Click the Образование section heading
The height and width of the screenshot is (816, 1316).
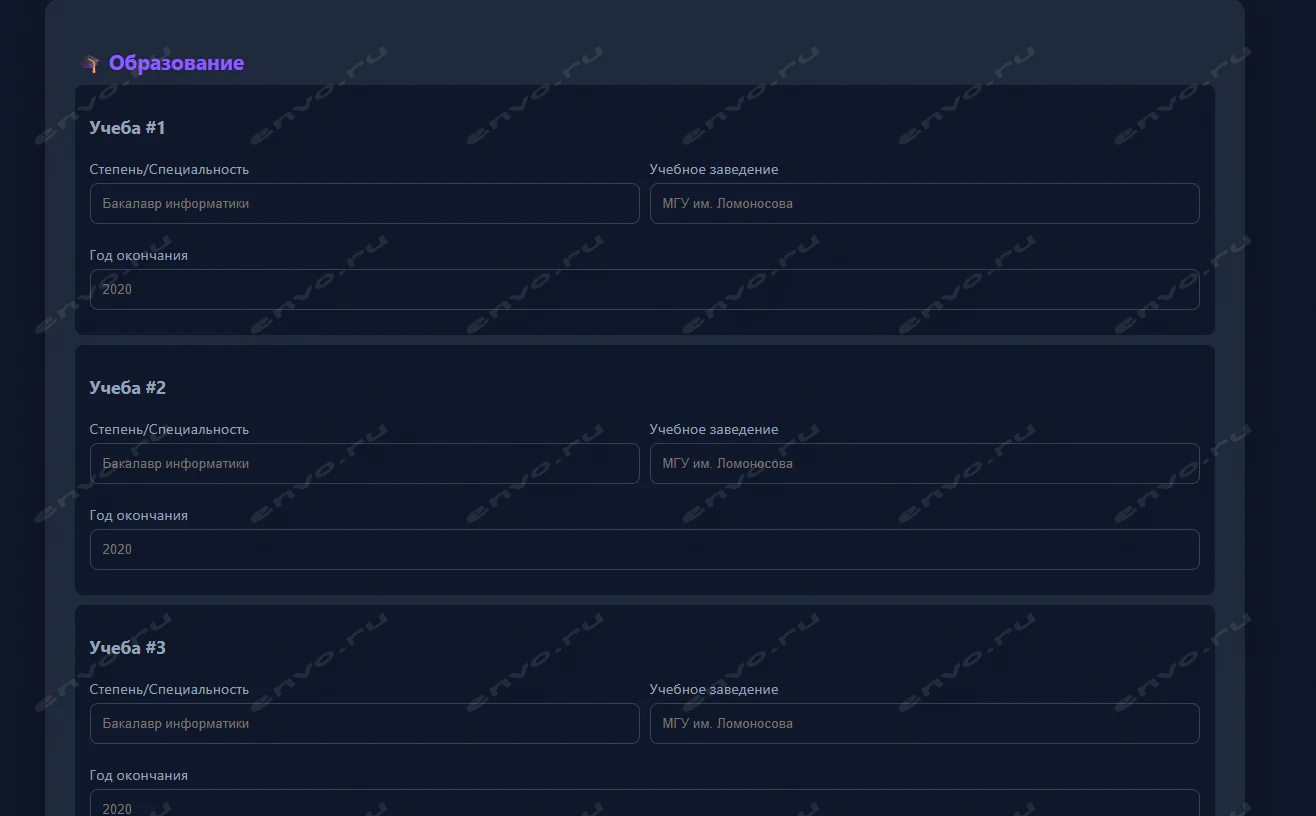(176, 63)
